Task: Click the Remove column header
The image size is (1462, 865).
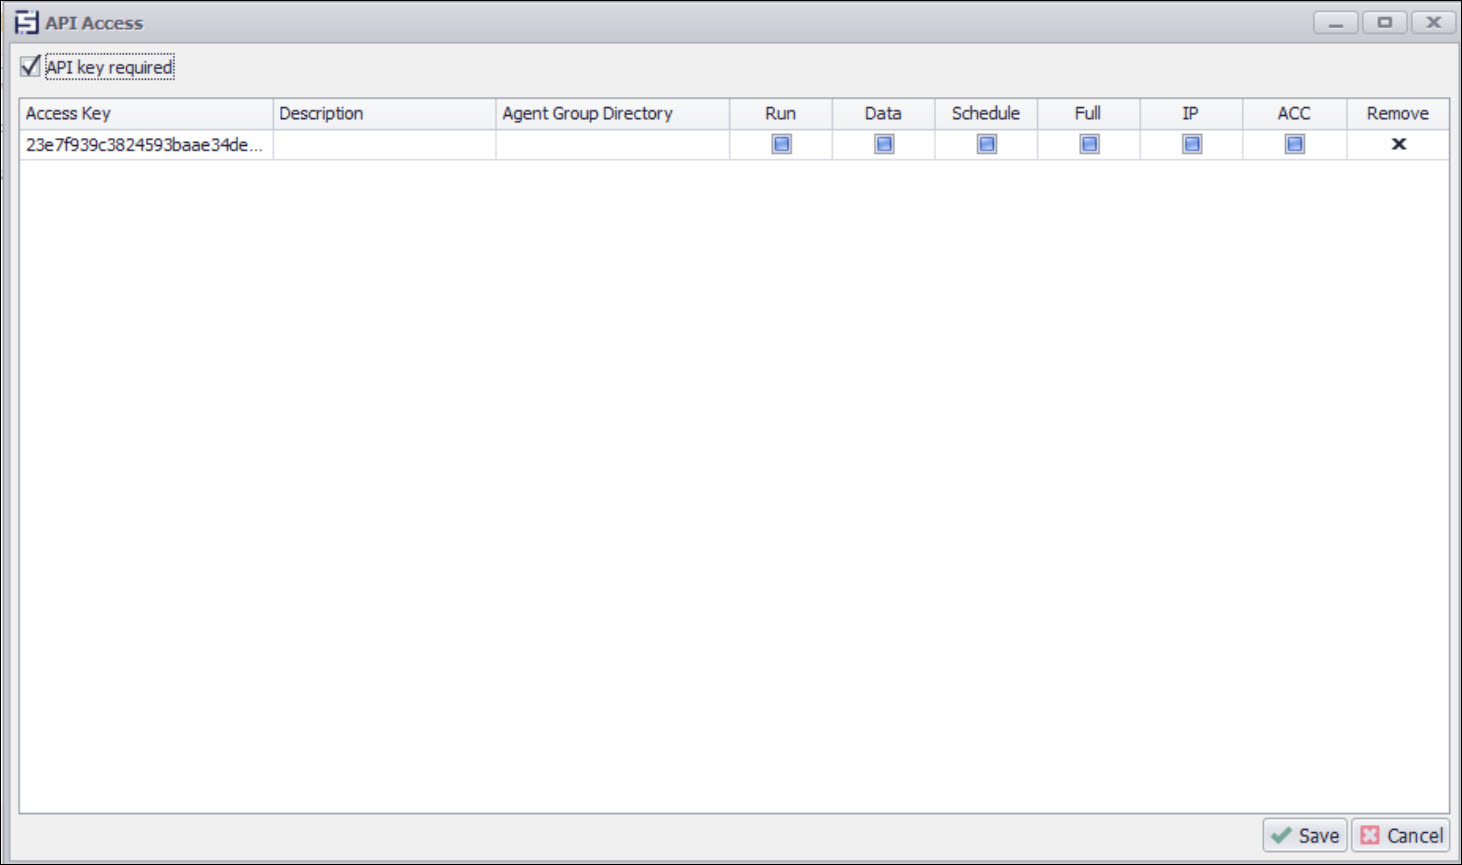Action: (x=1397, y=114)
